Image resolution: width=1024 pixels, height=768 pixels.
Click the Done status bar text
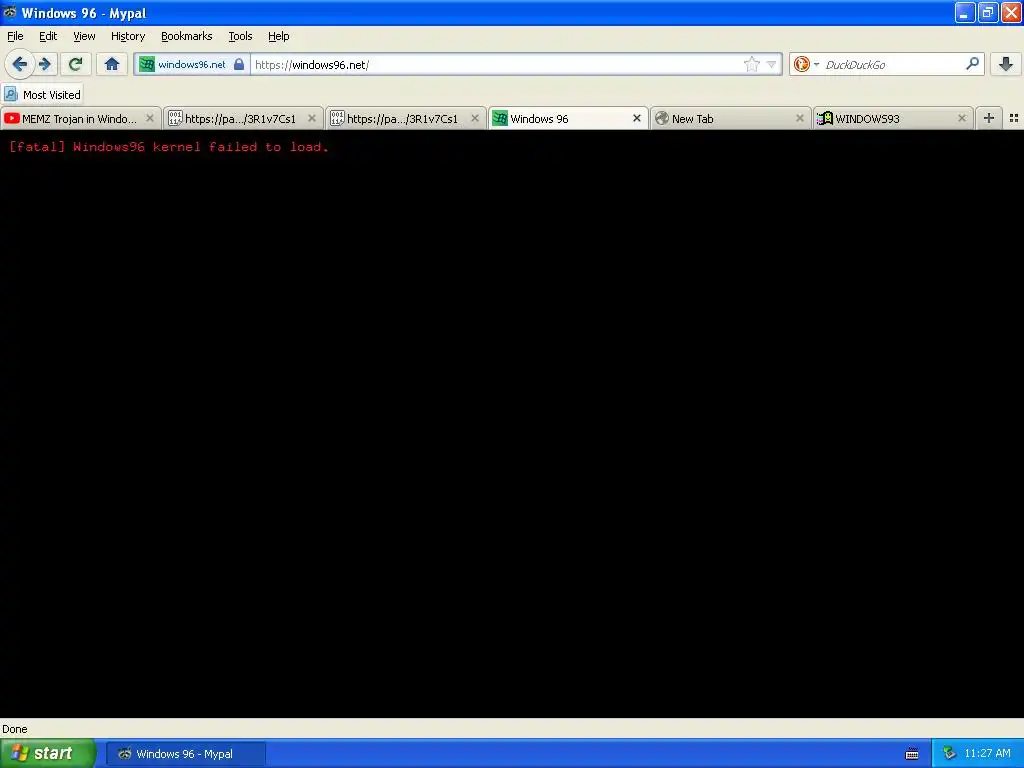(15, 729)
